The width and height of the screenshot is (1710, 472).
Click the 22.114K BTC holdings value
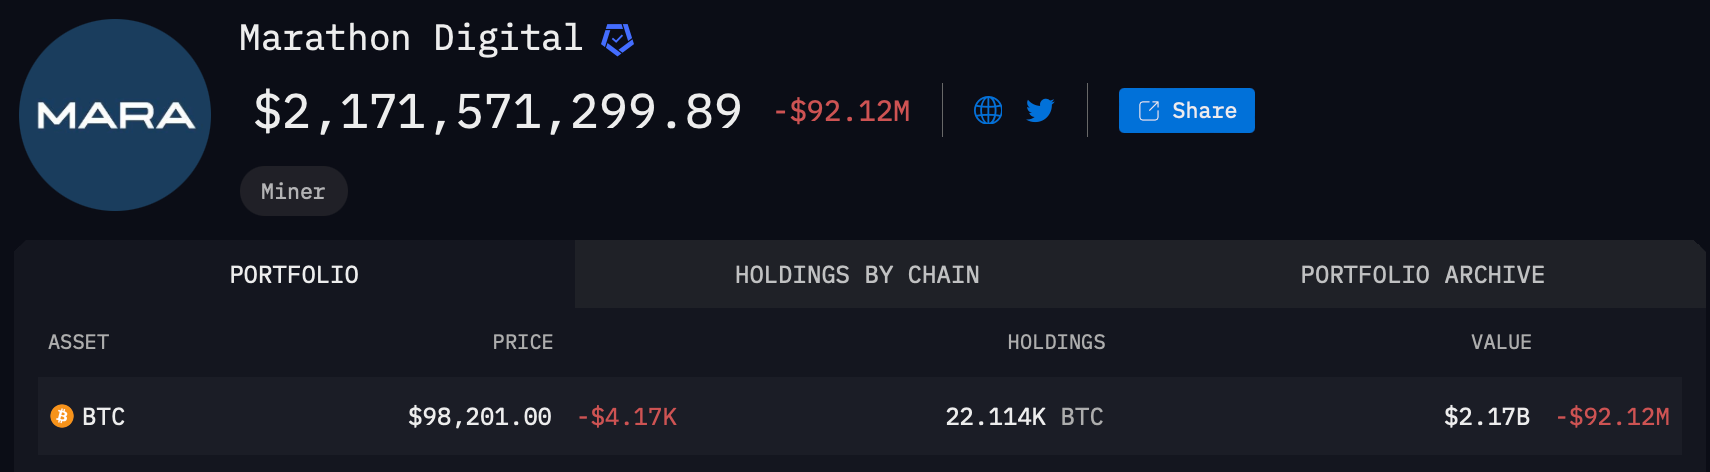(x=1024, y=417)
